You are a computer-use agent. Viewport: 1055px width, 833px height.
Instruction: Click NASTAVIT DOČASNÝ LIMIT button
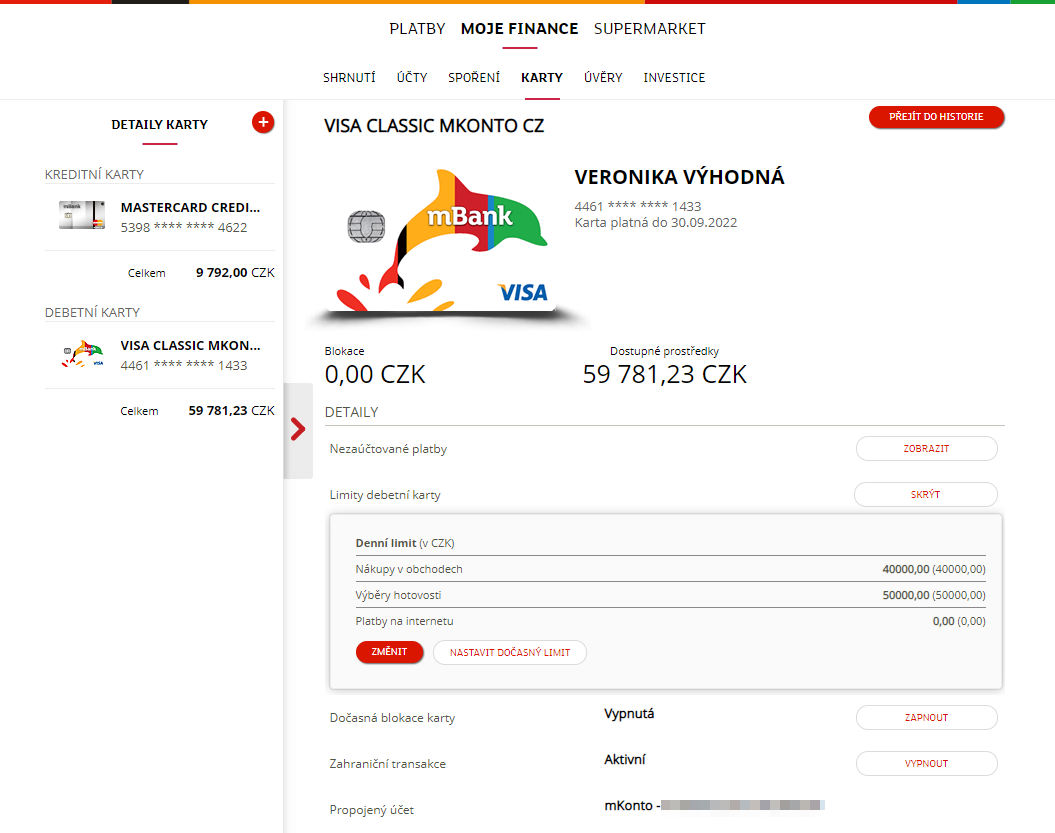[510, 653]
